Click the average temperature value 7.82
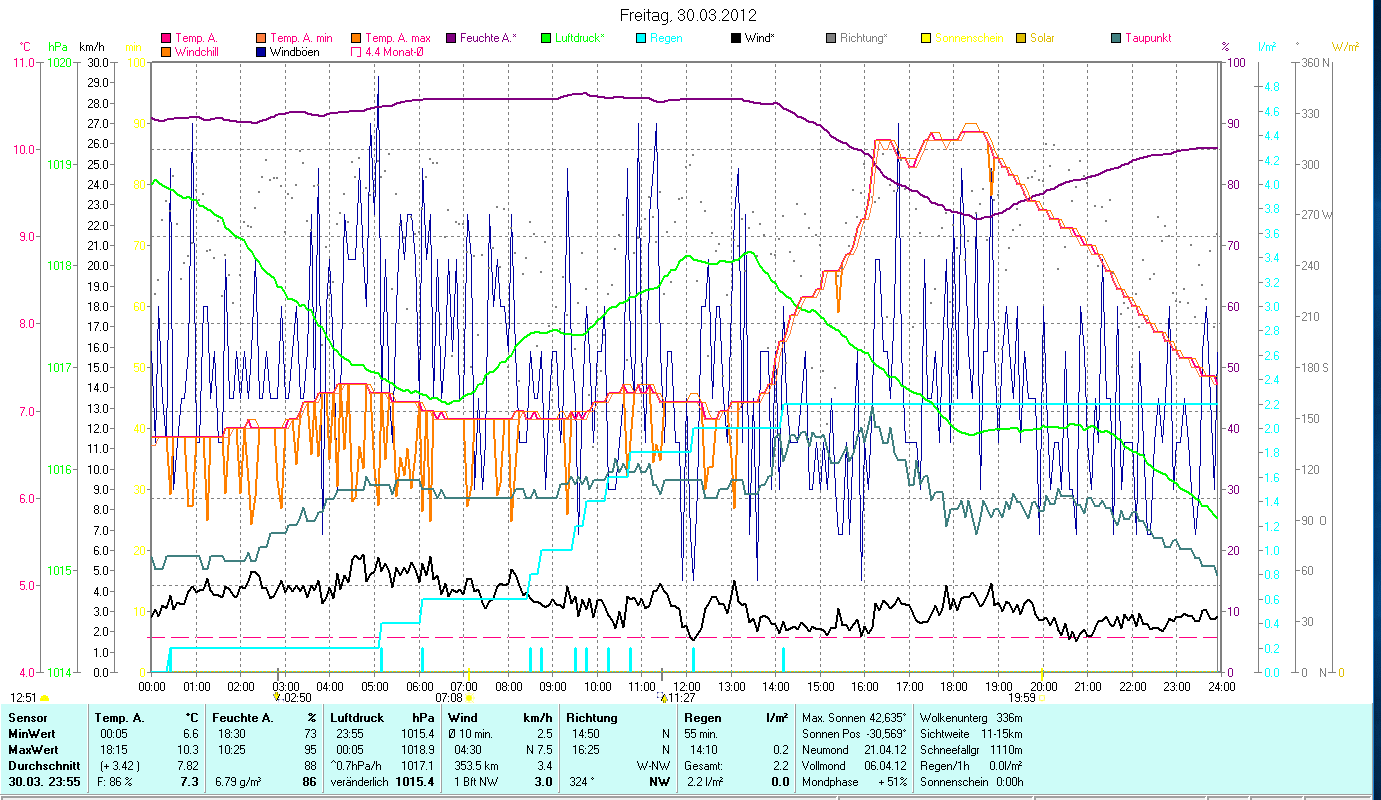 187,765
